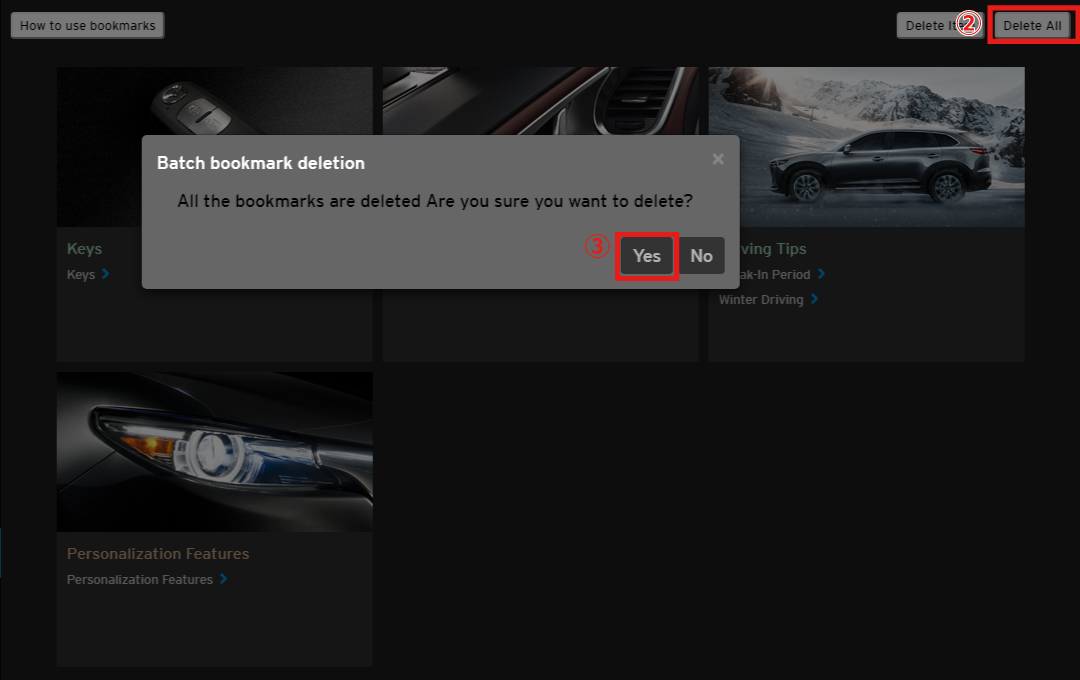Click arrow icon next to Personalization Features link
This screenshot has width=1080, height=680.
(x=224, y=579)
